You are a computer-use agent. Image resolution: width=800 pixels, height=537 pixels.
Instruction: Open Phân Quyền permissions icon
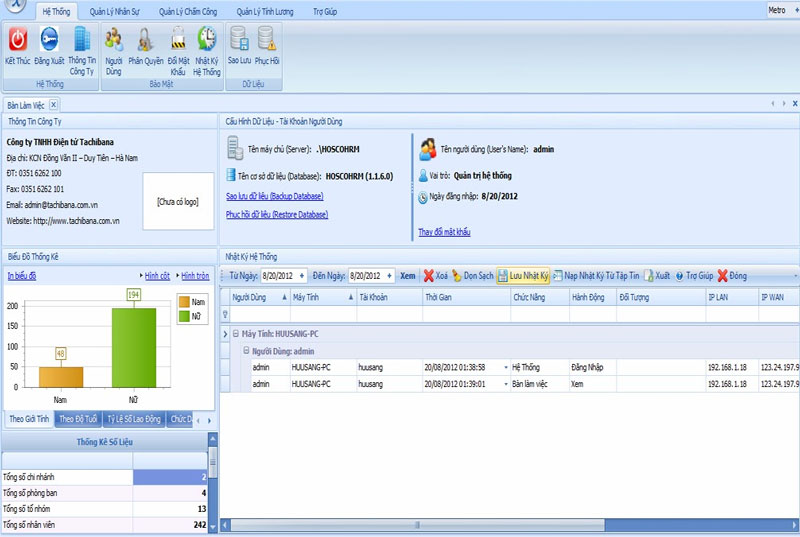tap(146, 39)
